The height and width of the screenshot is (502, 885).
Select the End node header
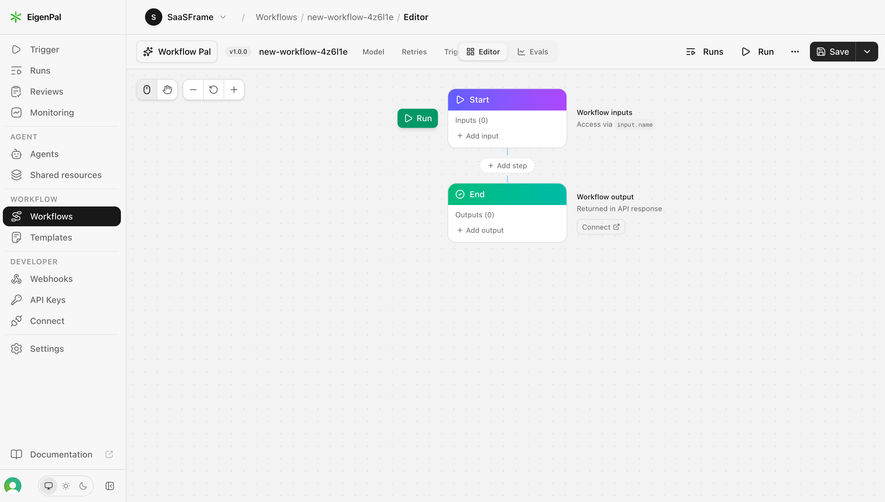(507, 194)
